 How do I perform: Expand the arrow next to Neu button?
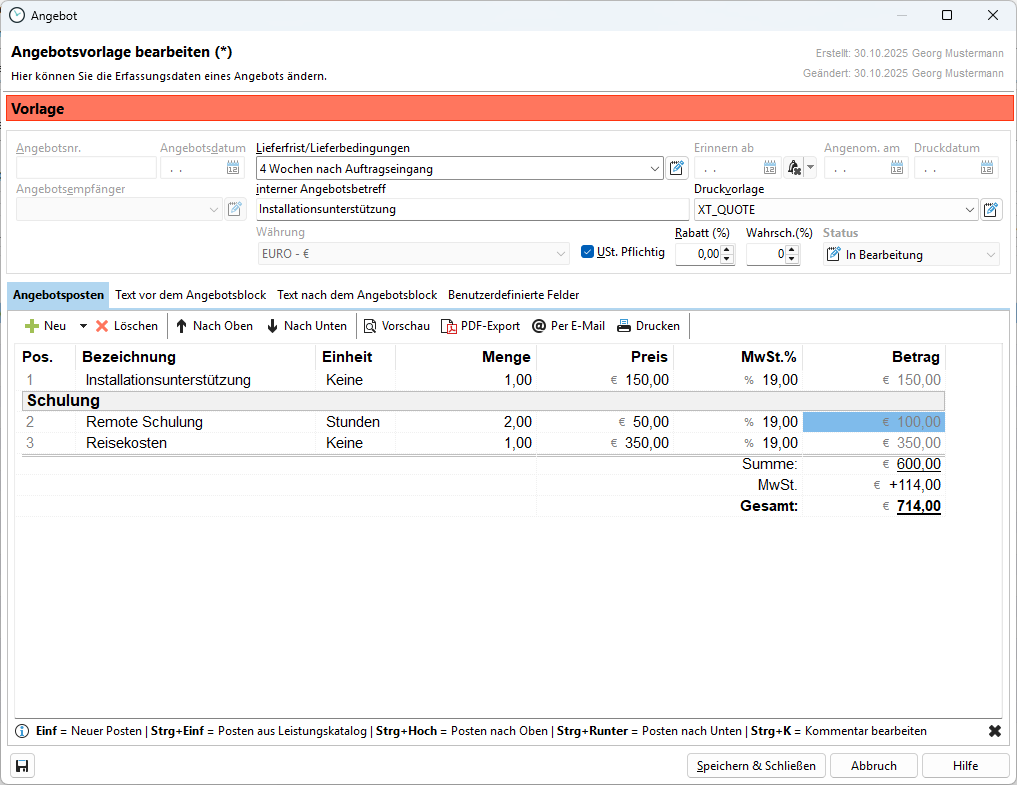coord(83,326)
